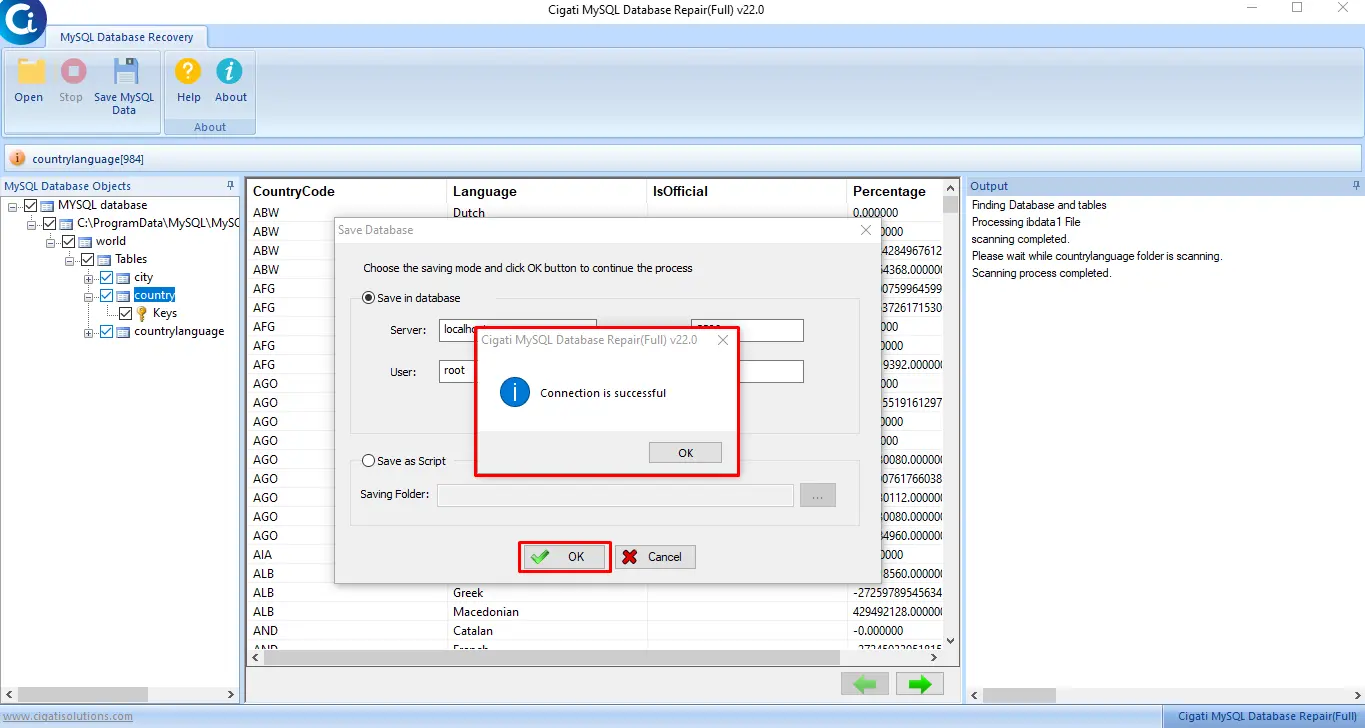This screenshot has height=728, width=1365.
Task: Click the orange info icon beside countrylanguage[984]
Action: pyautogui.click(x=18, y=158)
